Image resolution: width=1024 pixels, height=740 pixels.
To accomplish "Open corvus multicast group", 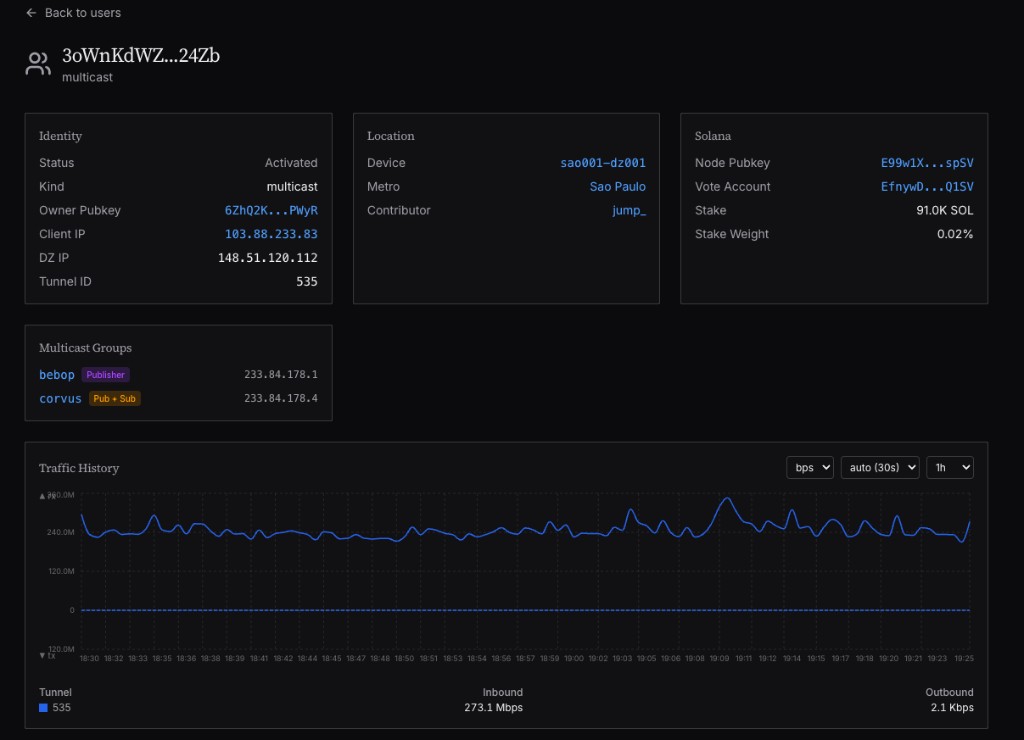I will point(60,399).
